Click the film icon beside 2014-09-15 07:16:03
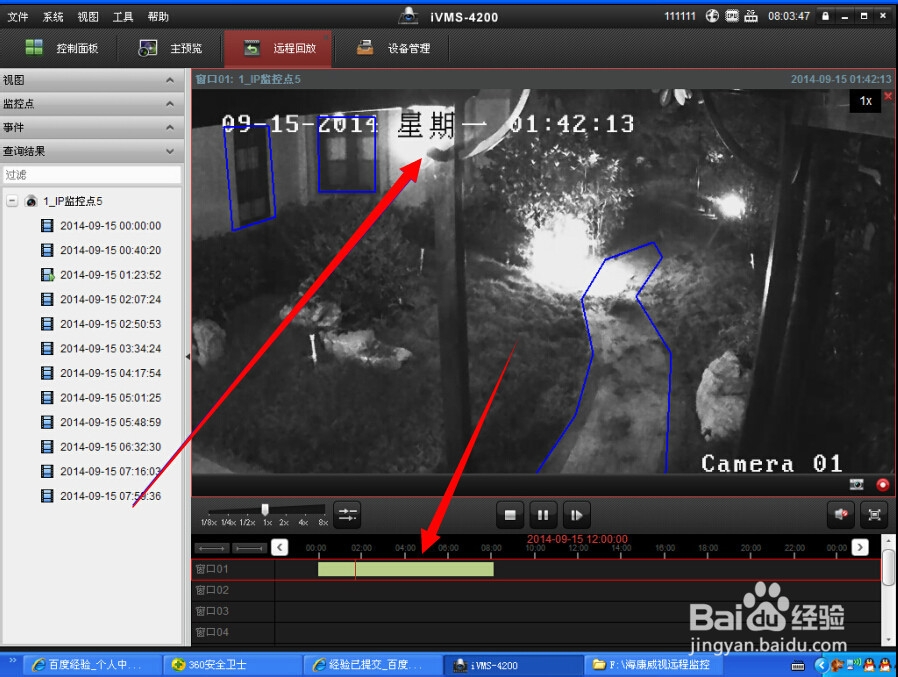 pyautogui.click(x=47, y=471)
